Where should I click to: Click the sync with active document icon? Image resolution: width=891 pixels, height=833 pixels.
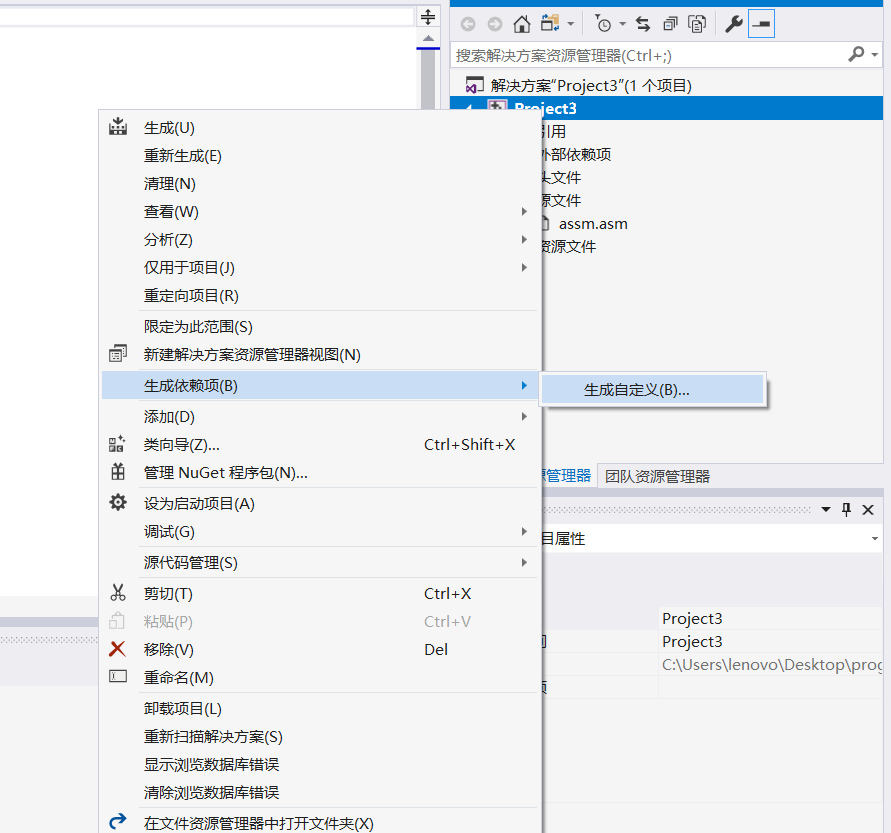643,24
